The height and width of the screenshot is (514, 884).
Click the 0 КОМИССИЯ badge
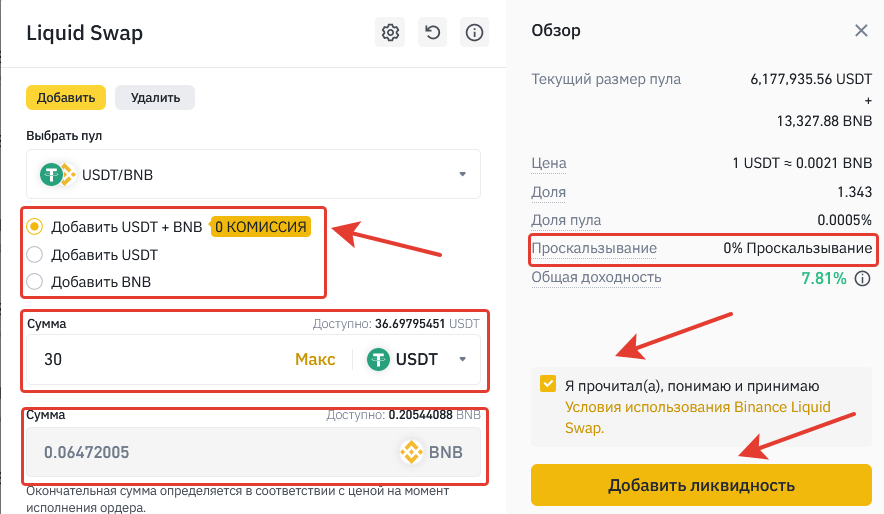click(x=260, y=227)
